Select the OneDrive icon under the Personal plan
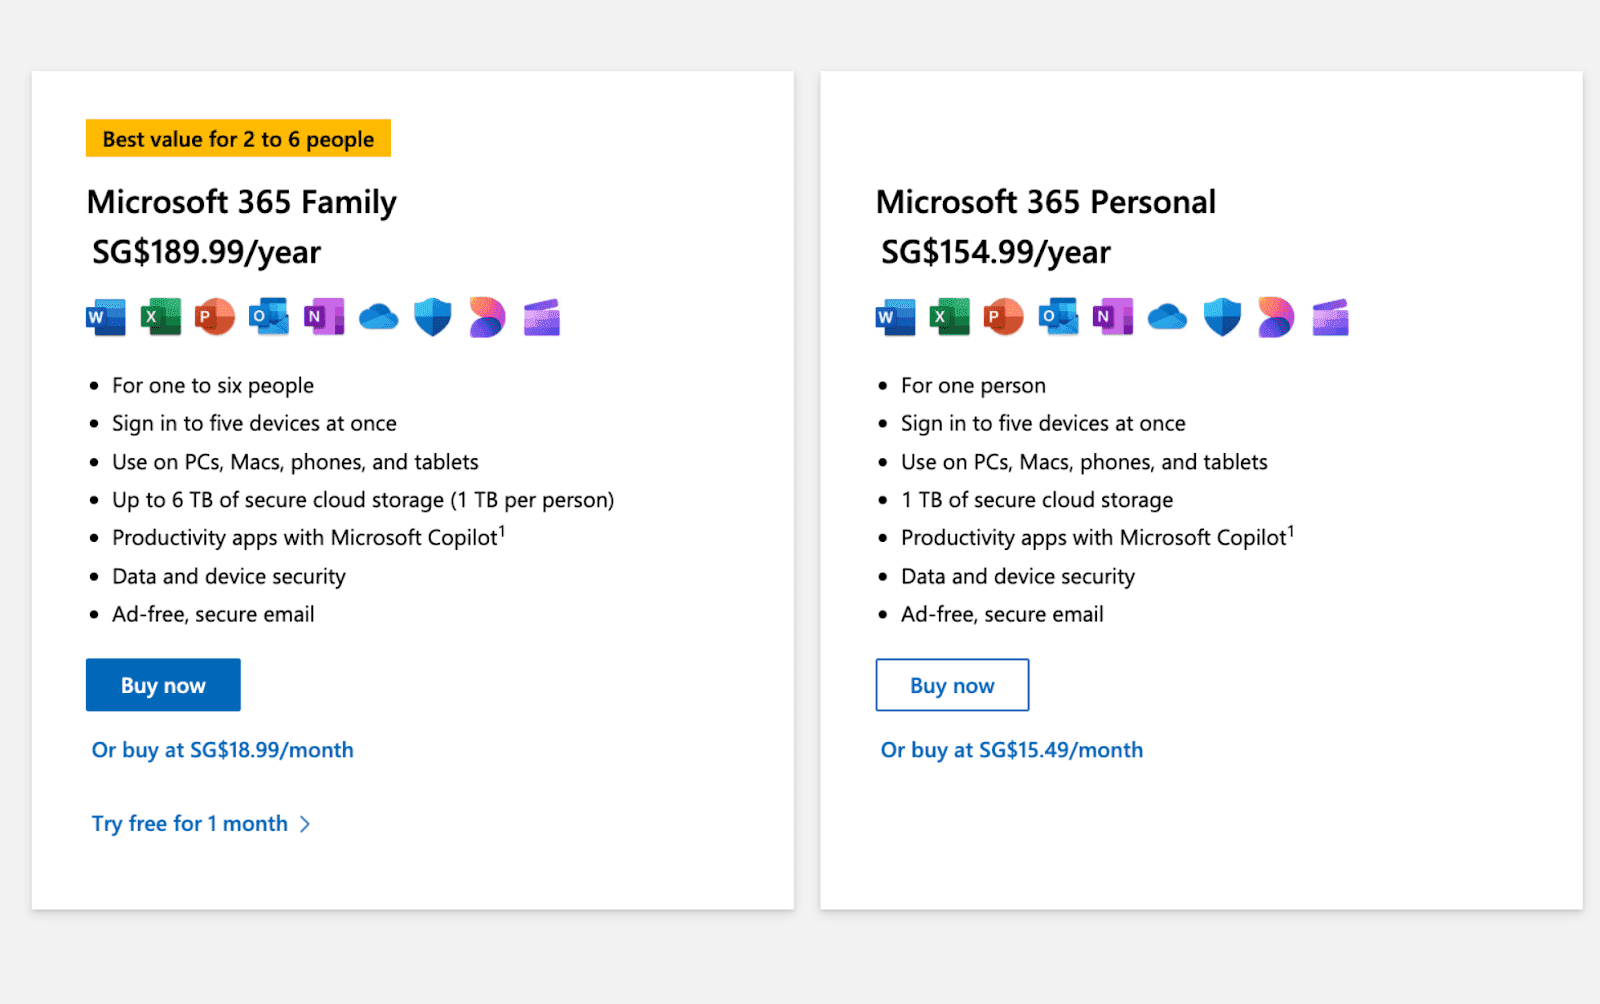The image size is (1600, 1004). [1166, 317]
